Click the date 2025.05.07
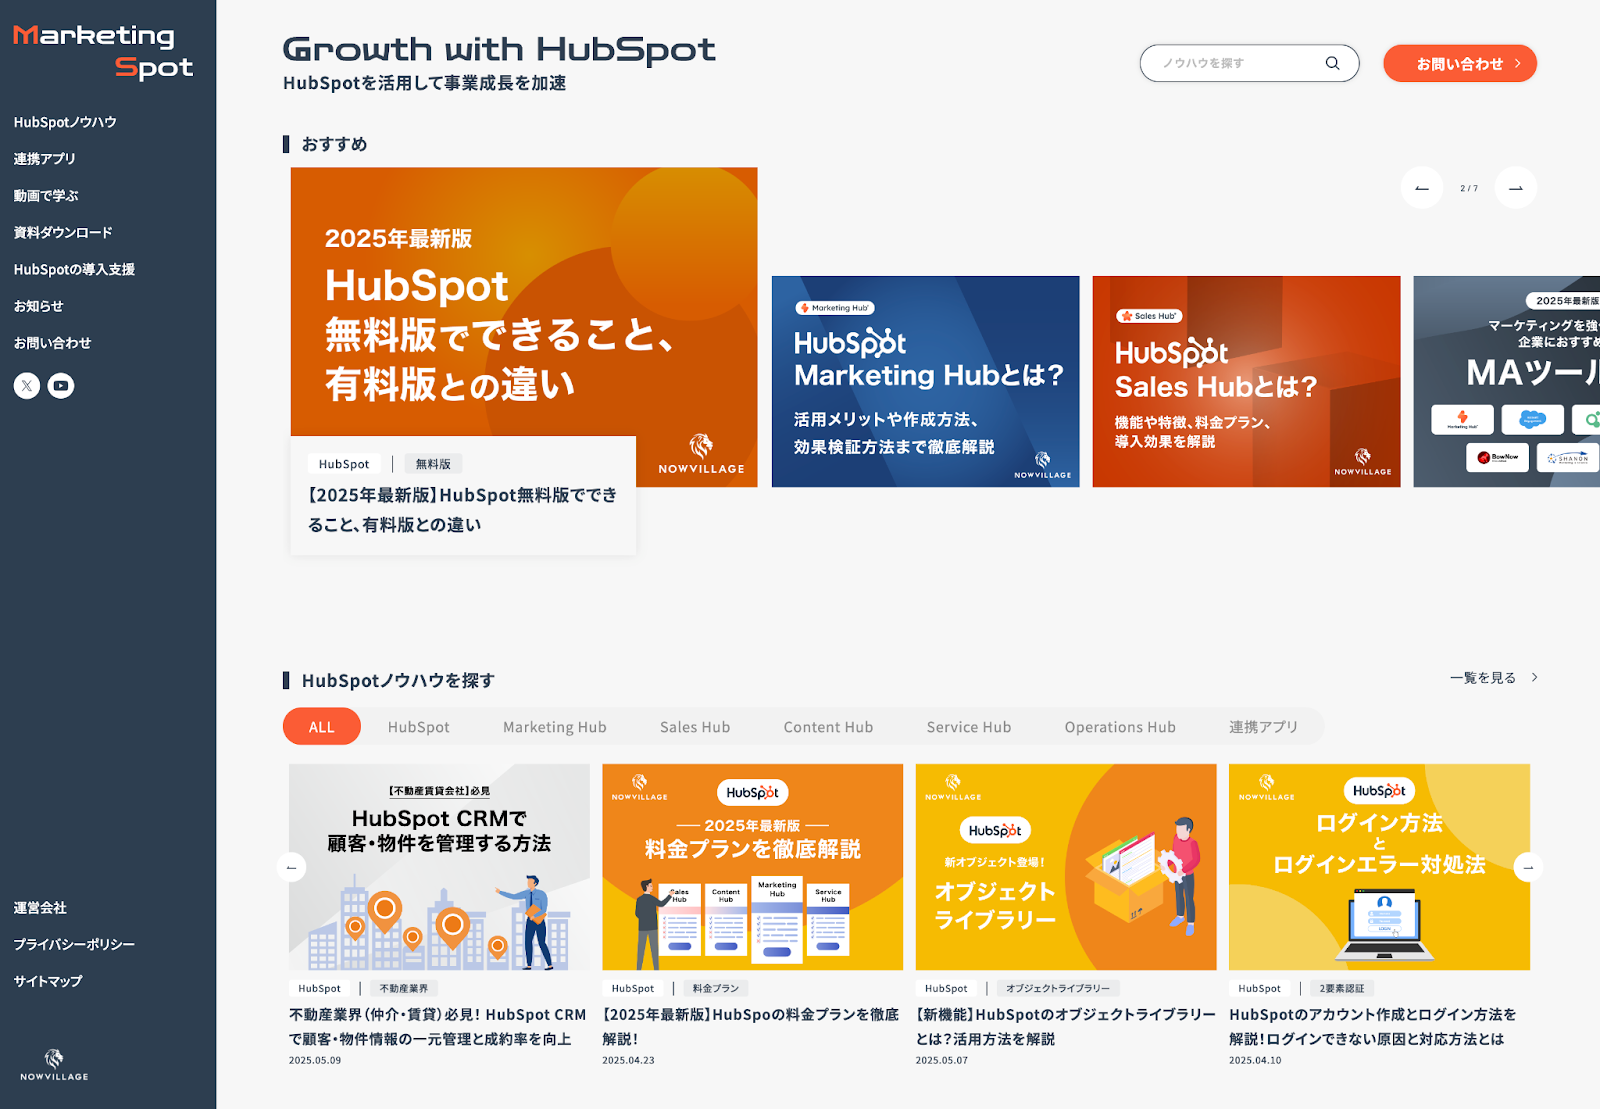 click(x=942, y=1060)
